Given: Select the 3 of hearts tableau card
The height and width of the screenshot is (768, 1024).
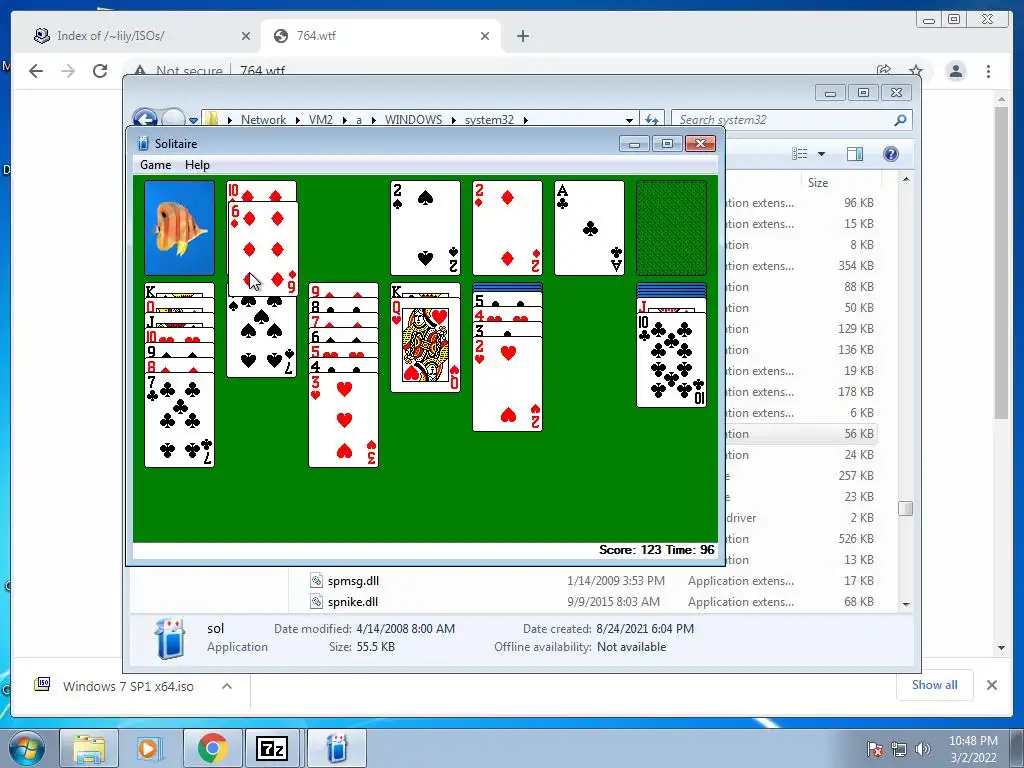Looking at the screenshot, I should (344, 420).
